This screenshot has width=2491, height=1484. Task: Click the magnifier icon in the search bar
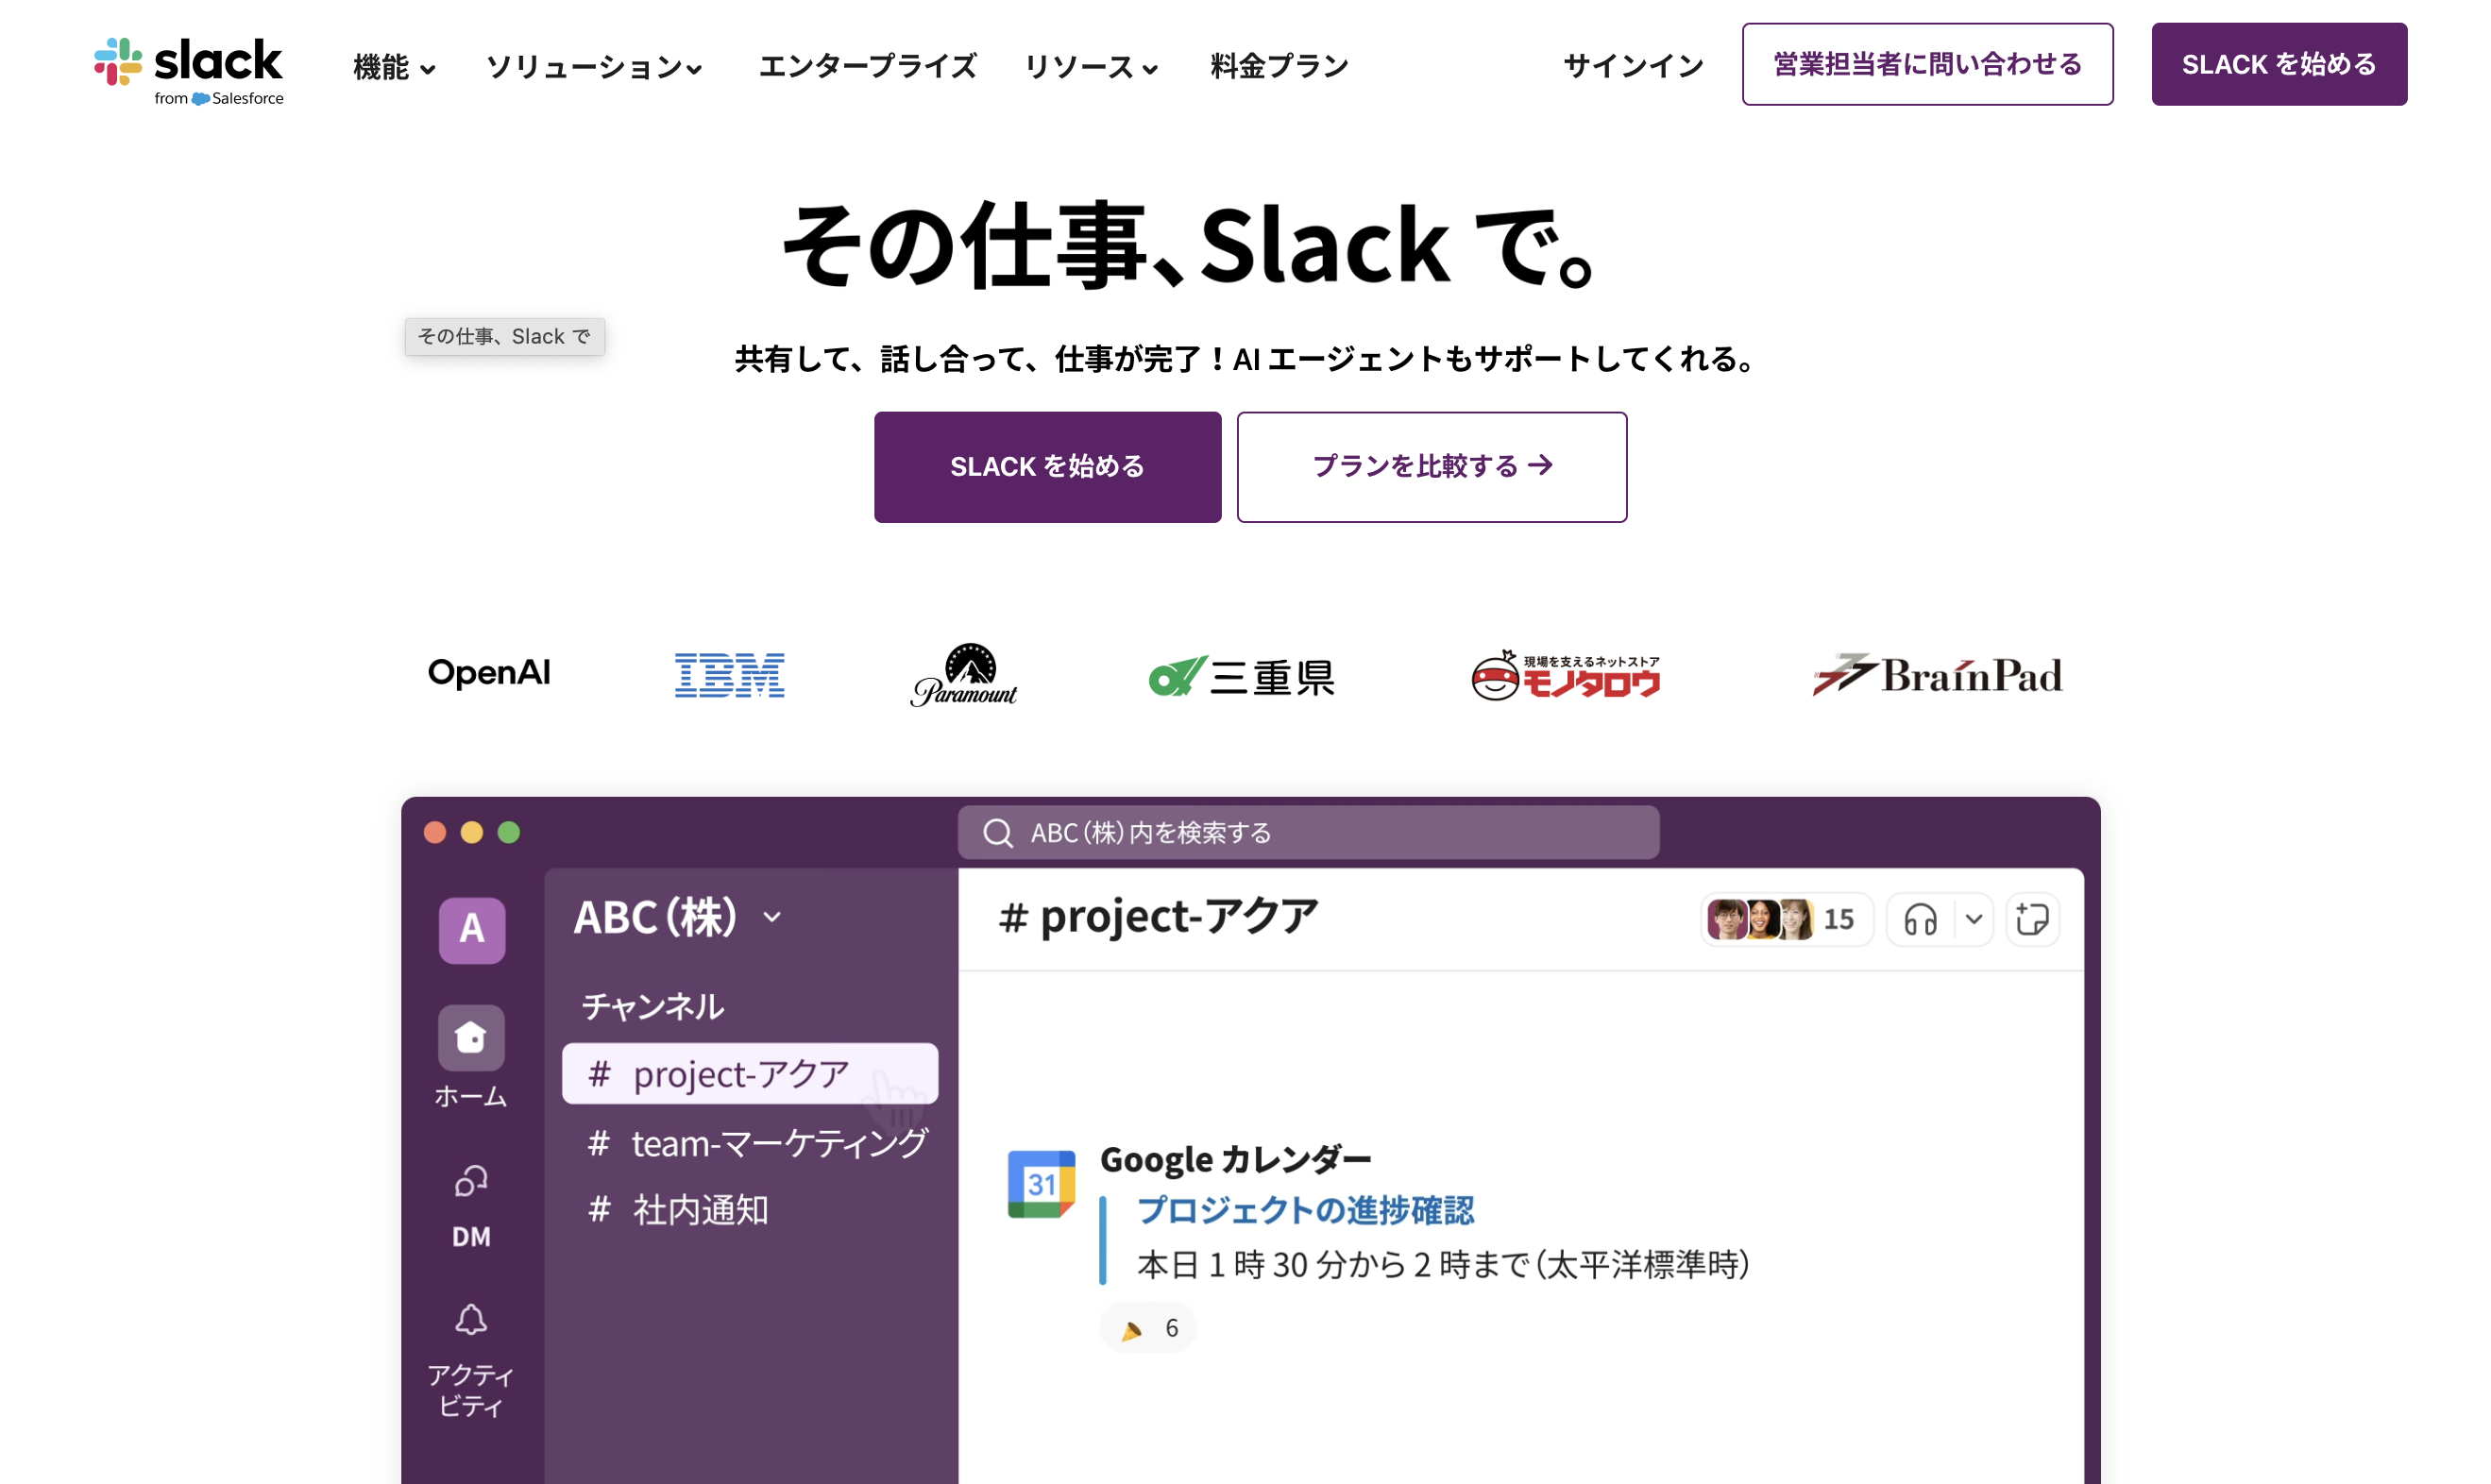997,831
